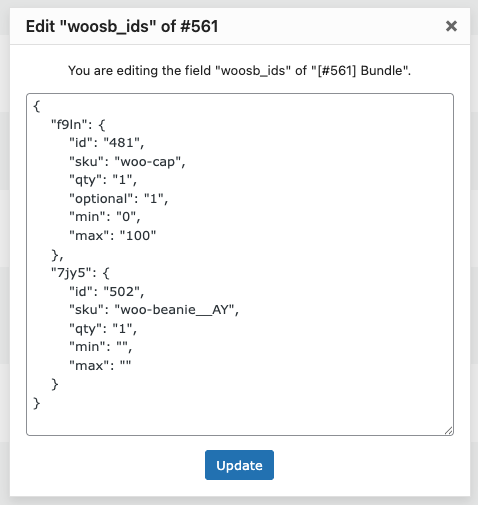The height and width of the screenshot is (505, 478).
Task: Click the "woo-beanie__AY" sku value
Action: pyautogui.click(x=175, y=310)
